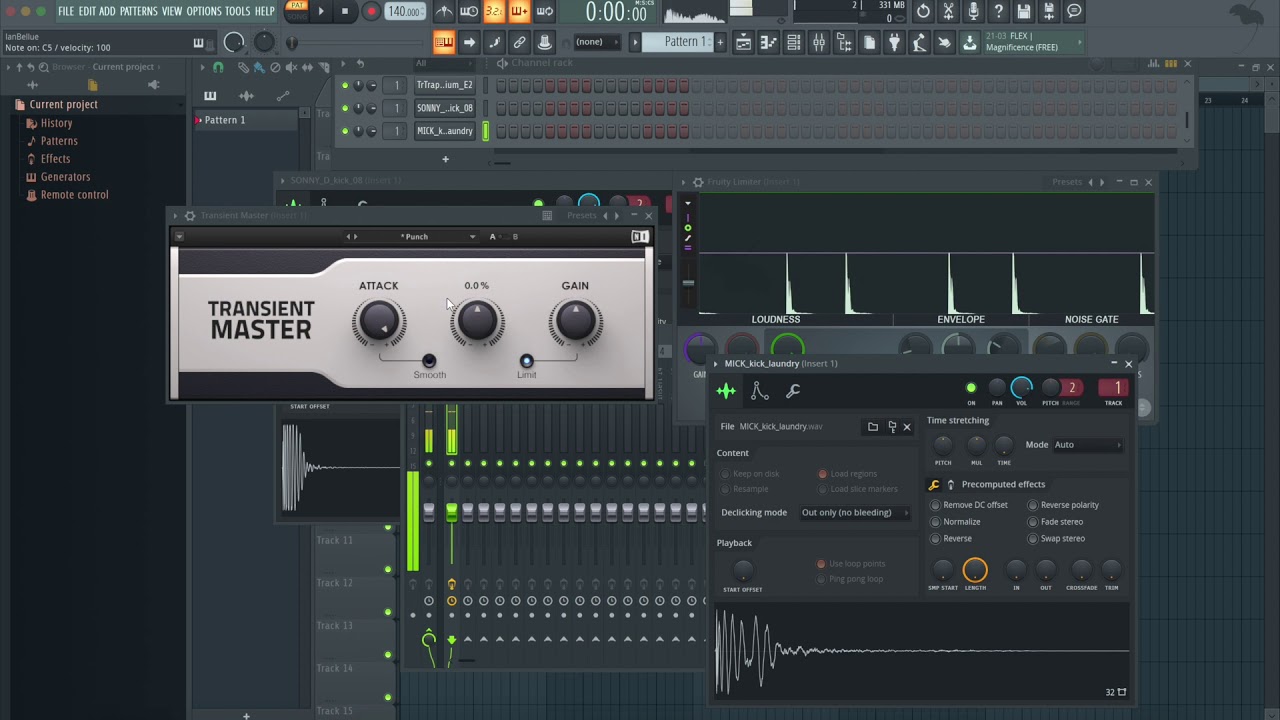The image size is (1280, 720).
Task: Click the Fruity Limiter ENVELOPE label
Action: 961,319
